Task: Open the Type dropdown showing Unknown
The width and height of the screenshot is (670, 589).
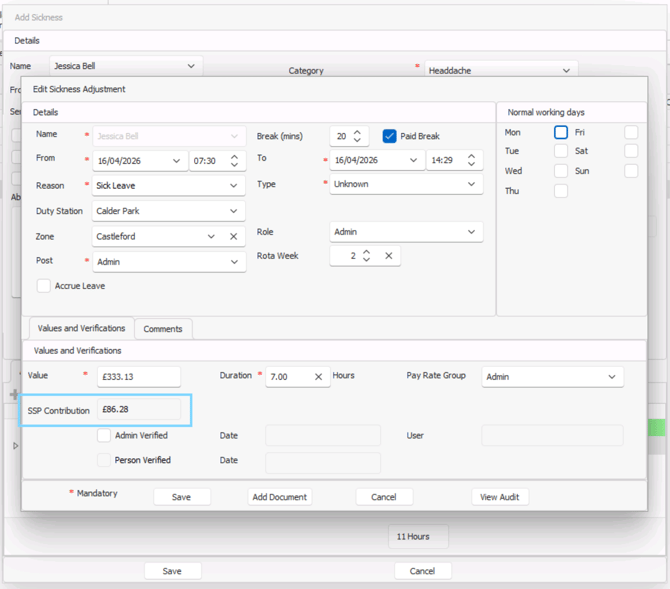Action: pos(472,185)
